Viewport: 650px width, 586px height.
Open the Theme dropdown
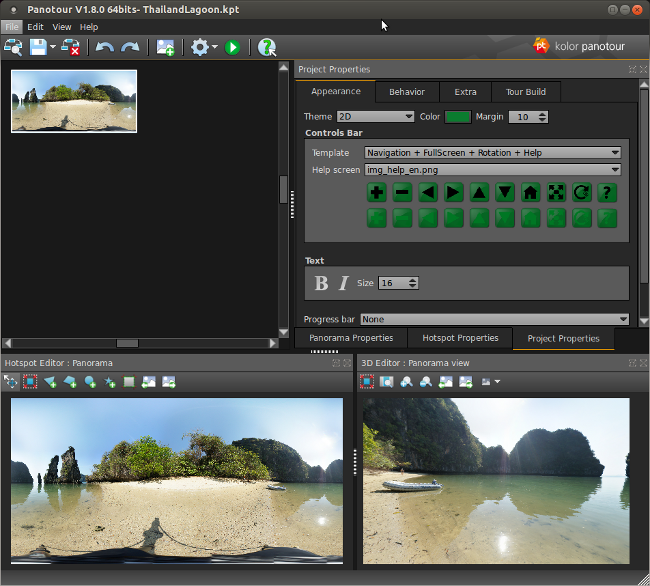pos(375,117)
